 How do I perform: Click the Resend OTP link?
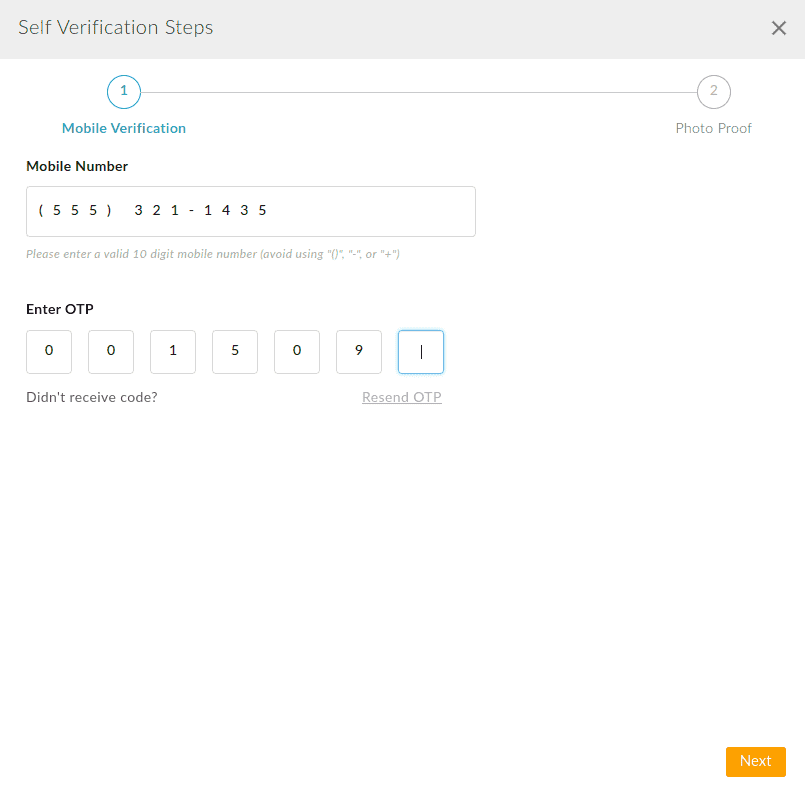click(x=401, y=397)
